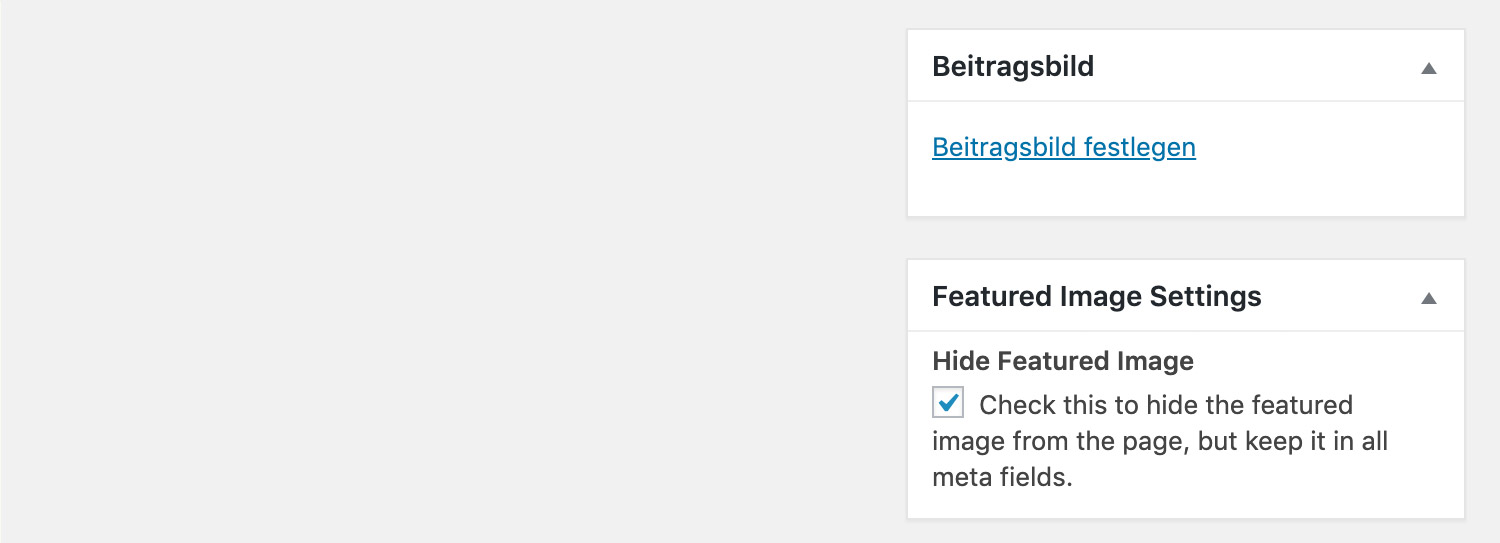Viewport: 1500px width, 543px height.
Task: Collapse the Featured Image Settings panel arrow
Action: point(1429,298)
